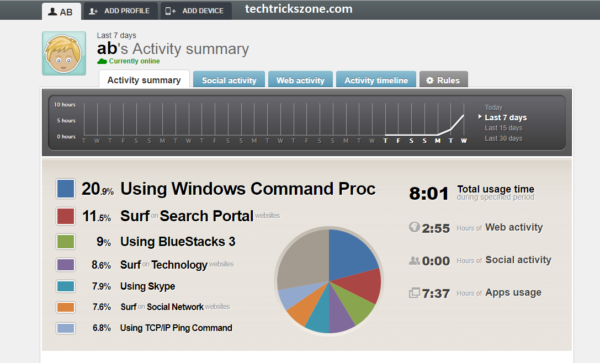600x363 pixels.
Task: Click the gray slice of pie chart
Action: click(x=304, y=258)
